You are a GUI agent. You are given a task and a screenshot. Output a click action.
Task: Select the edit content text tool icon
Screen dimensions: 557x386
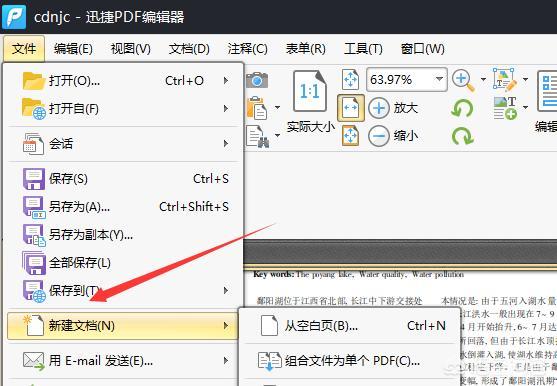click(x=504, y=80)
